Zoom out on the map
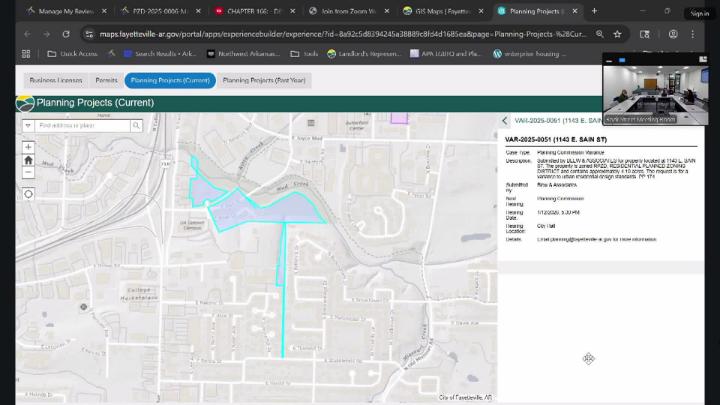720x405 pixels. (x=28, y=171)
